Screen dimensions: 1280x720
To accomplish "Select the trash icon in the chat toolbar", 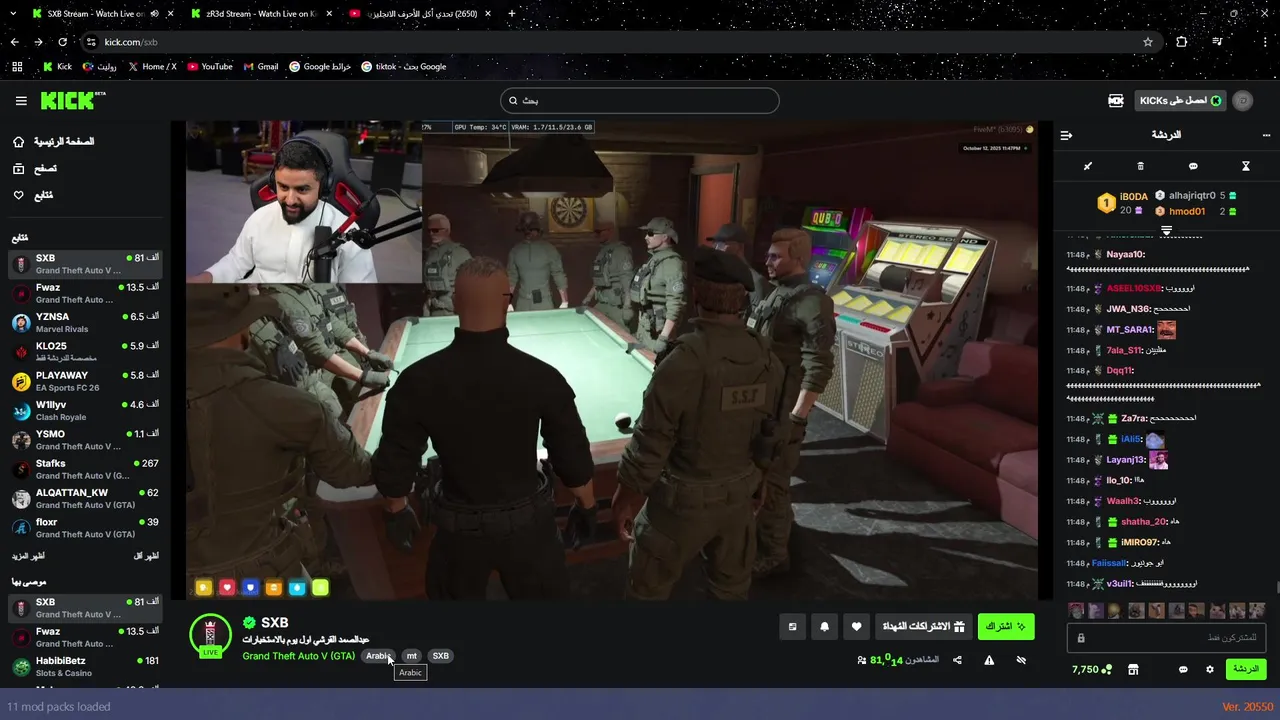I will tap(1140, 166).
